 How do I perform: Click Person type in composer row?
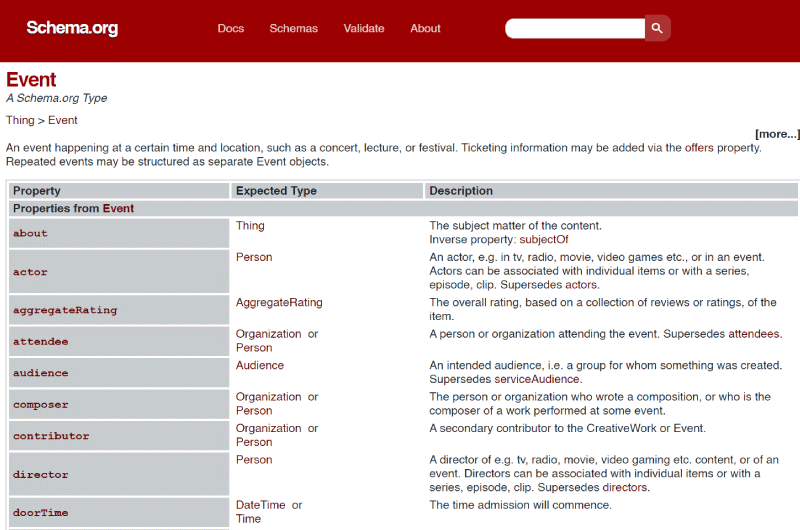pyautogui.click(x=254, y=411)
